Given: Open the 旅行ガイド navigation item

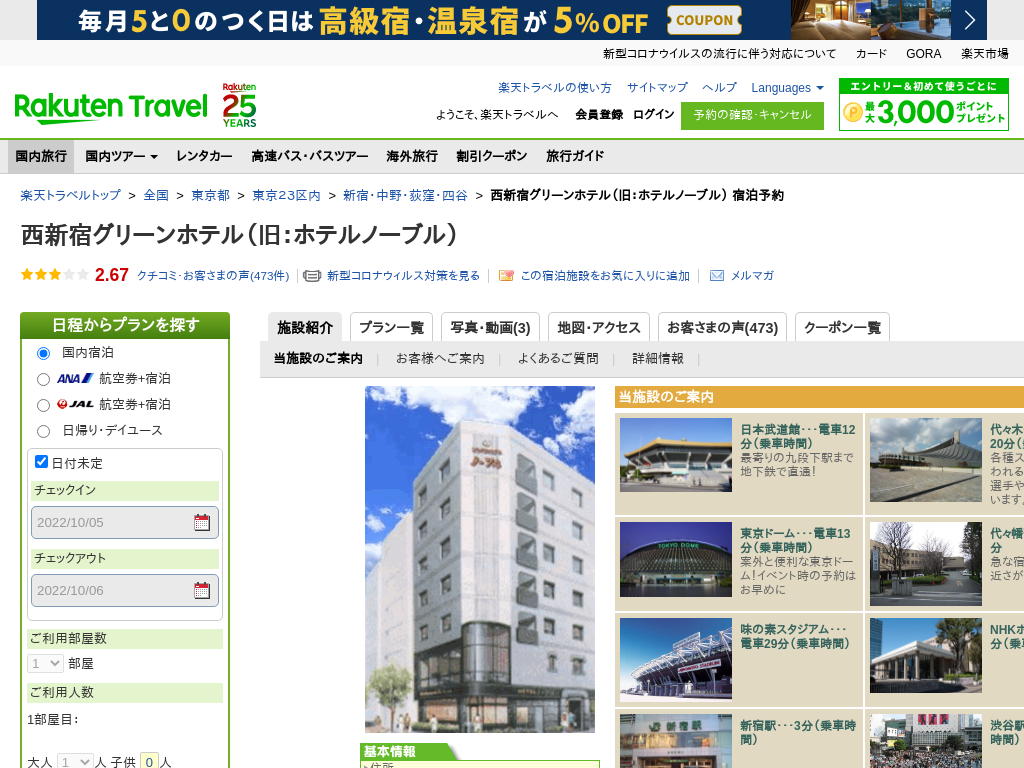Looking at the screenshot, I should pyautogui.click(x=575, y=157).
